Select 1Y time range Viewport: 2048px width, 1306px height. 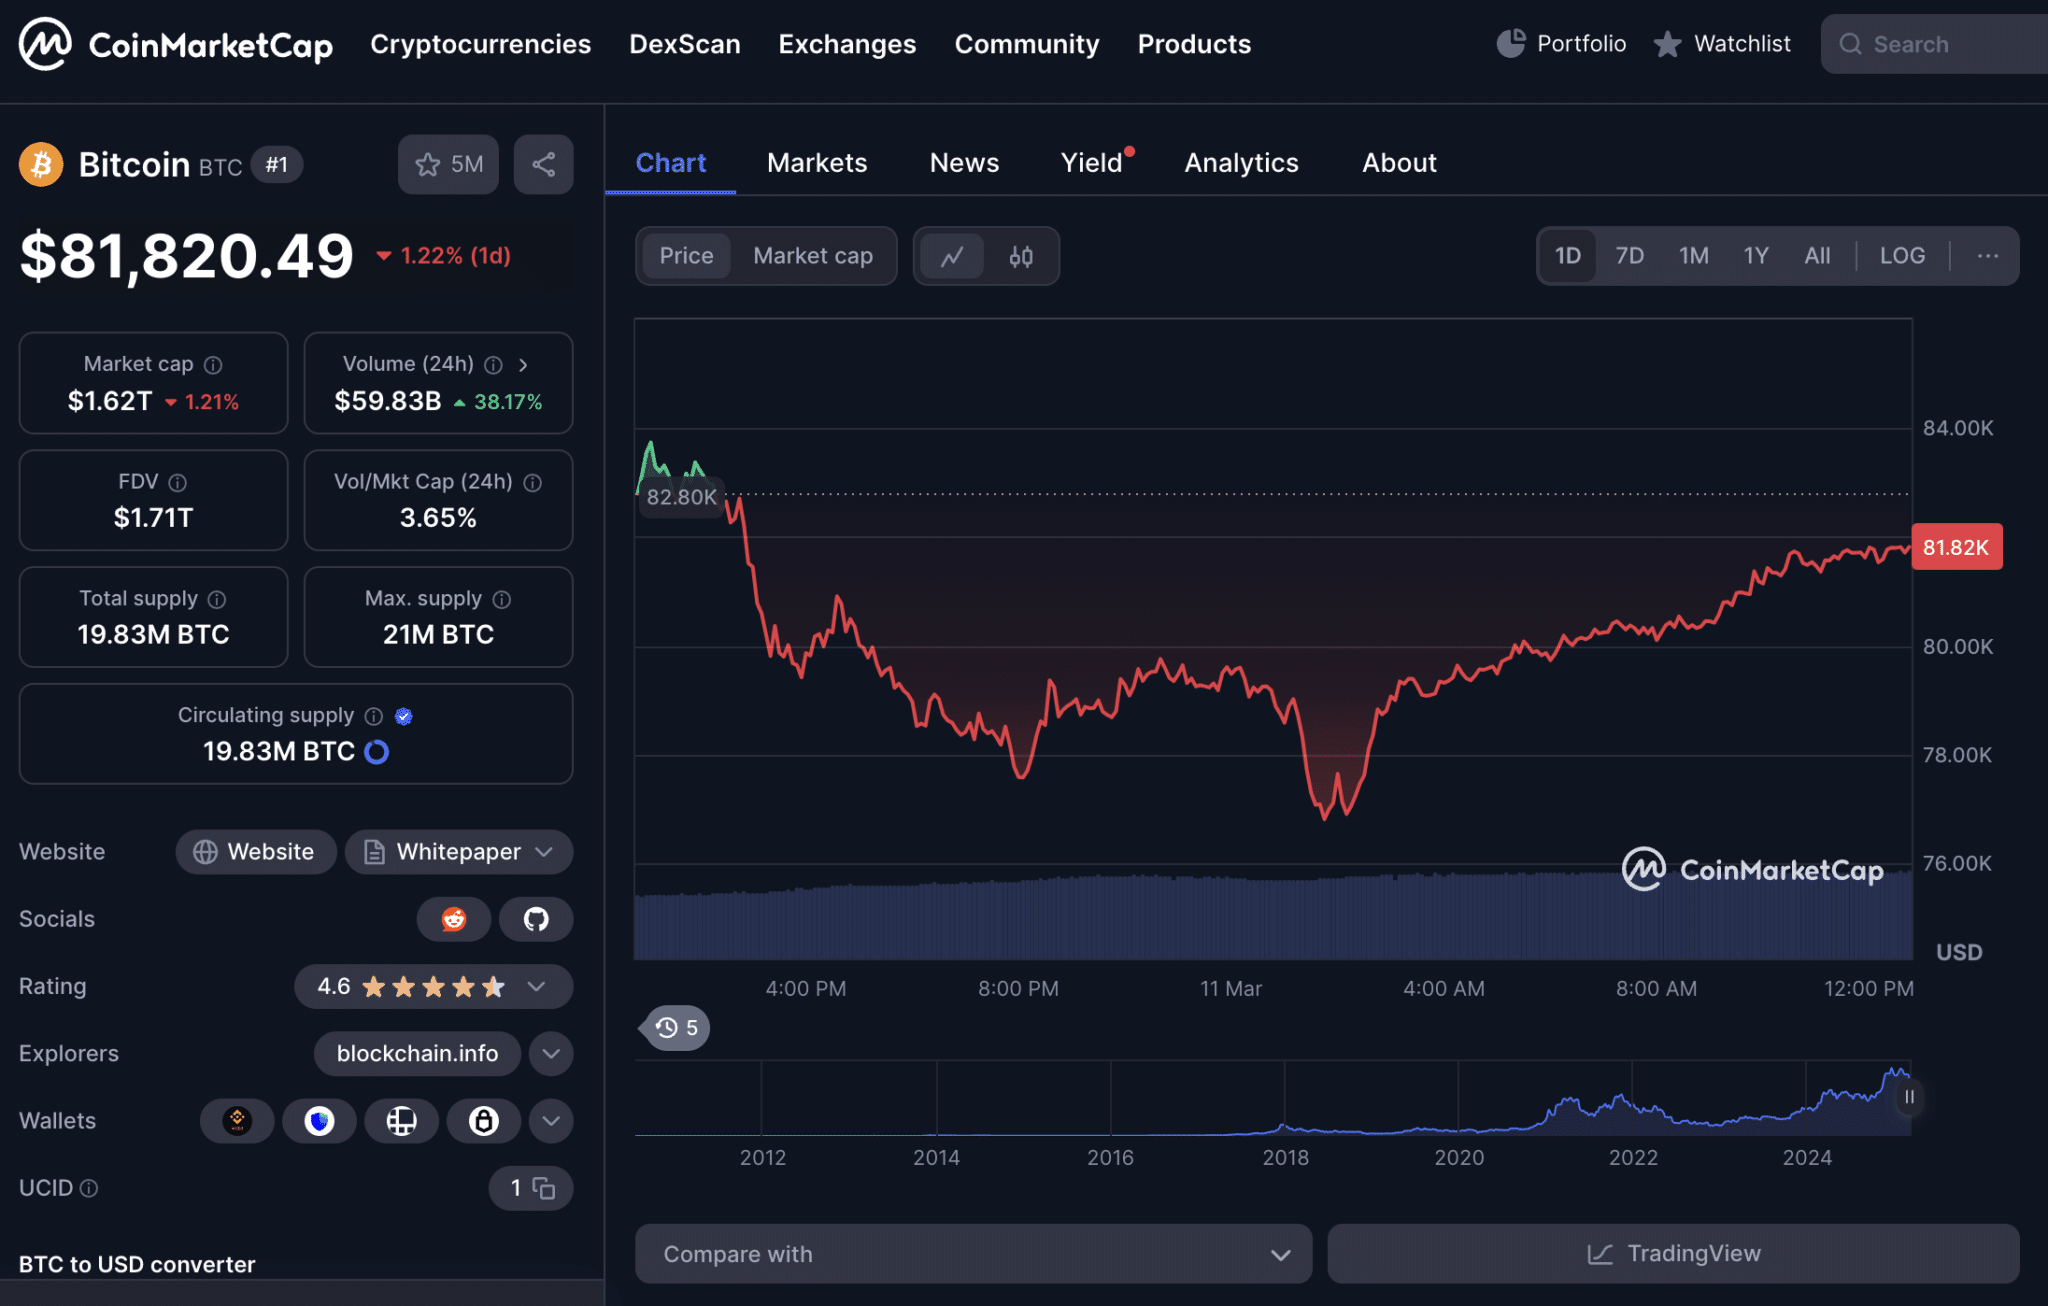pos(1756,256)
